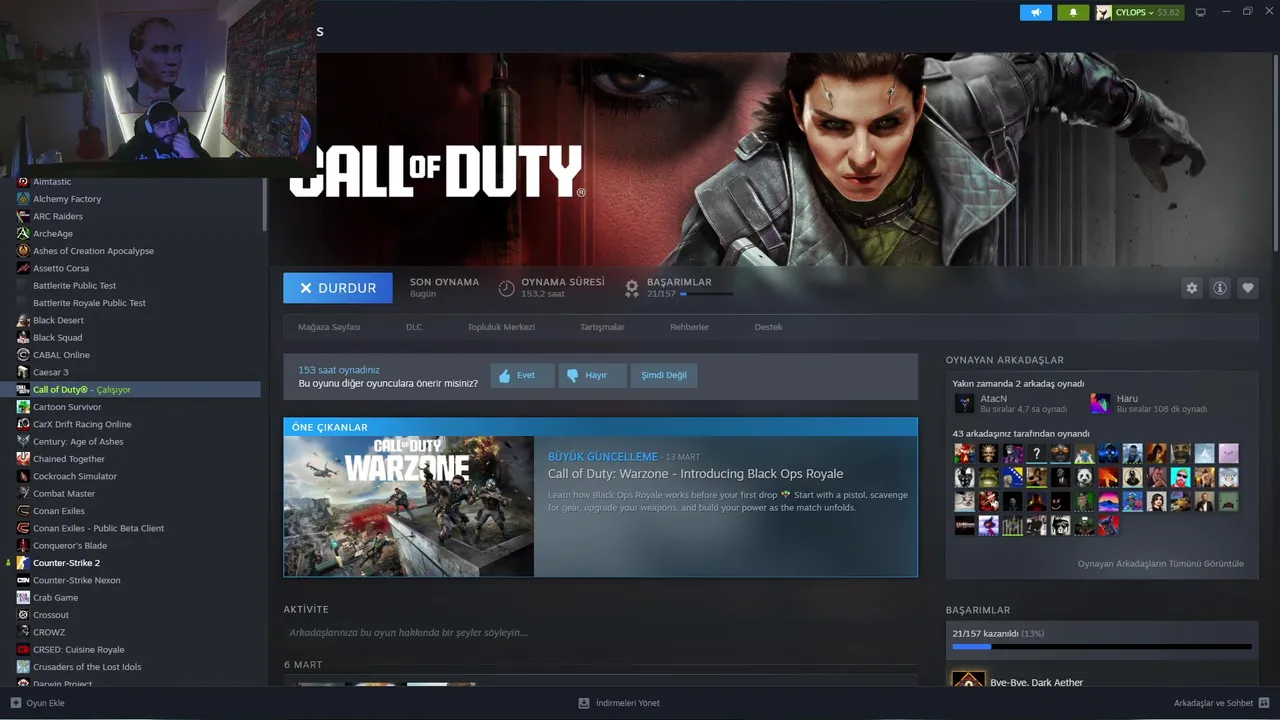The width and height of the screenshot is (1280, 720).
Task: Recommend game with Evet thumbs-up button
Action: click(522, 376)
